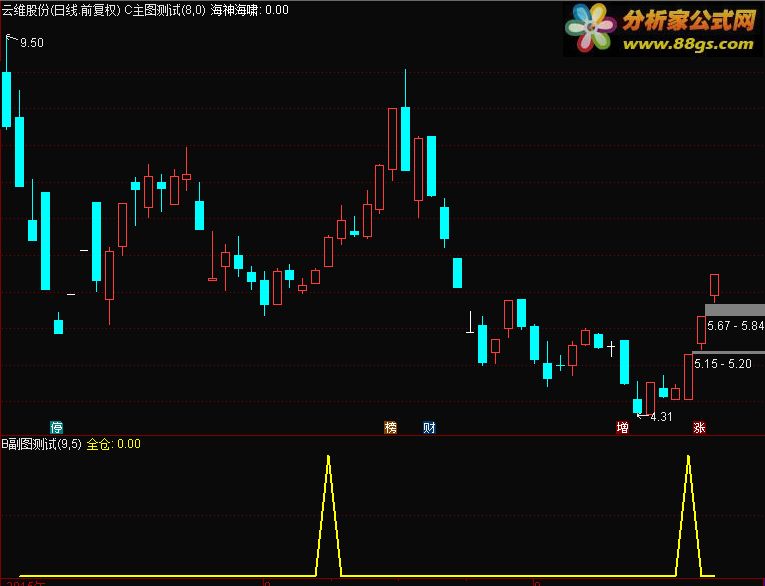
Task: Click the 停 event marker icon
Action: pos(57,428)
